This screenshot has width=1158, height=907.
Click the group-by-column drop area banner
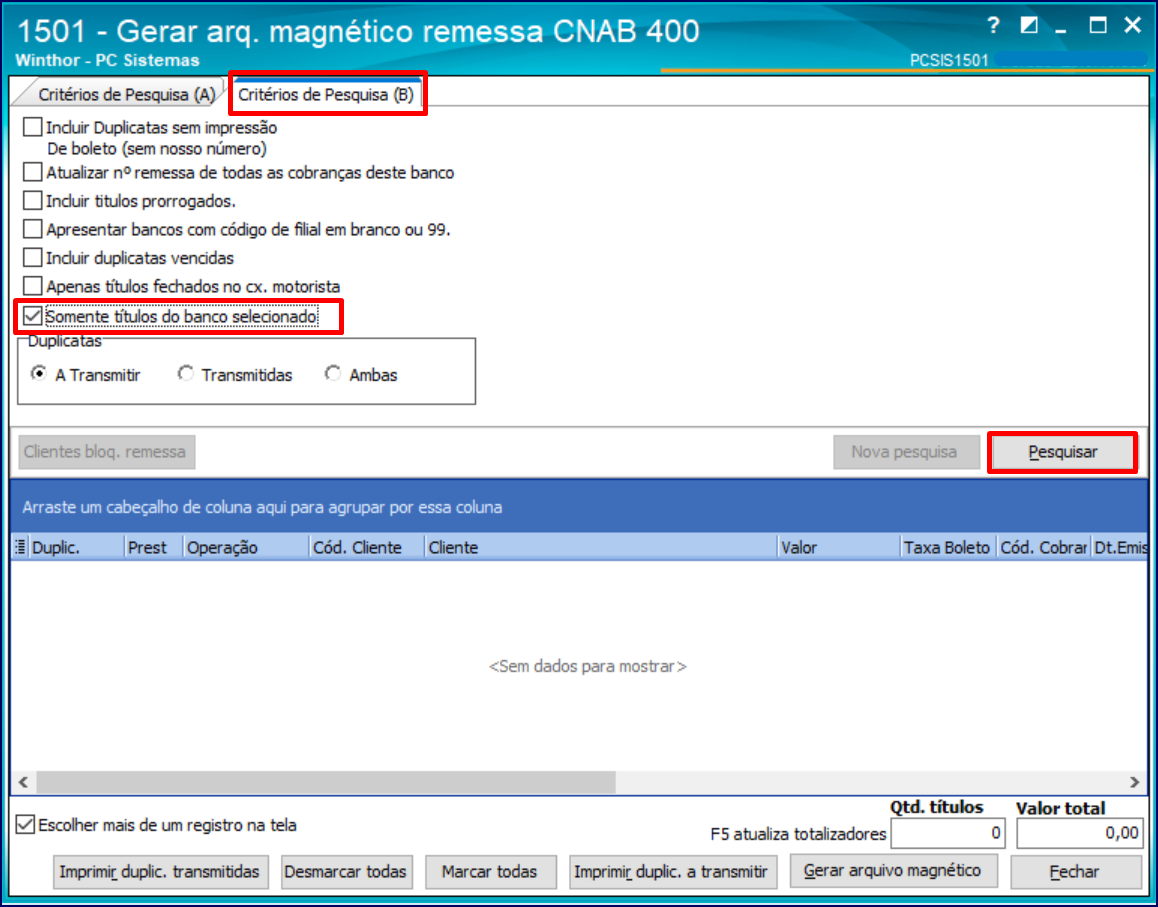point(579,507)
